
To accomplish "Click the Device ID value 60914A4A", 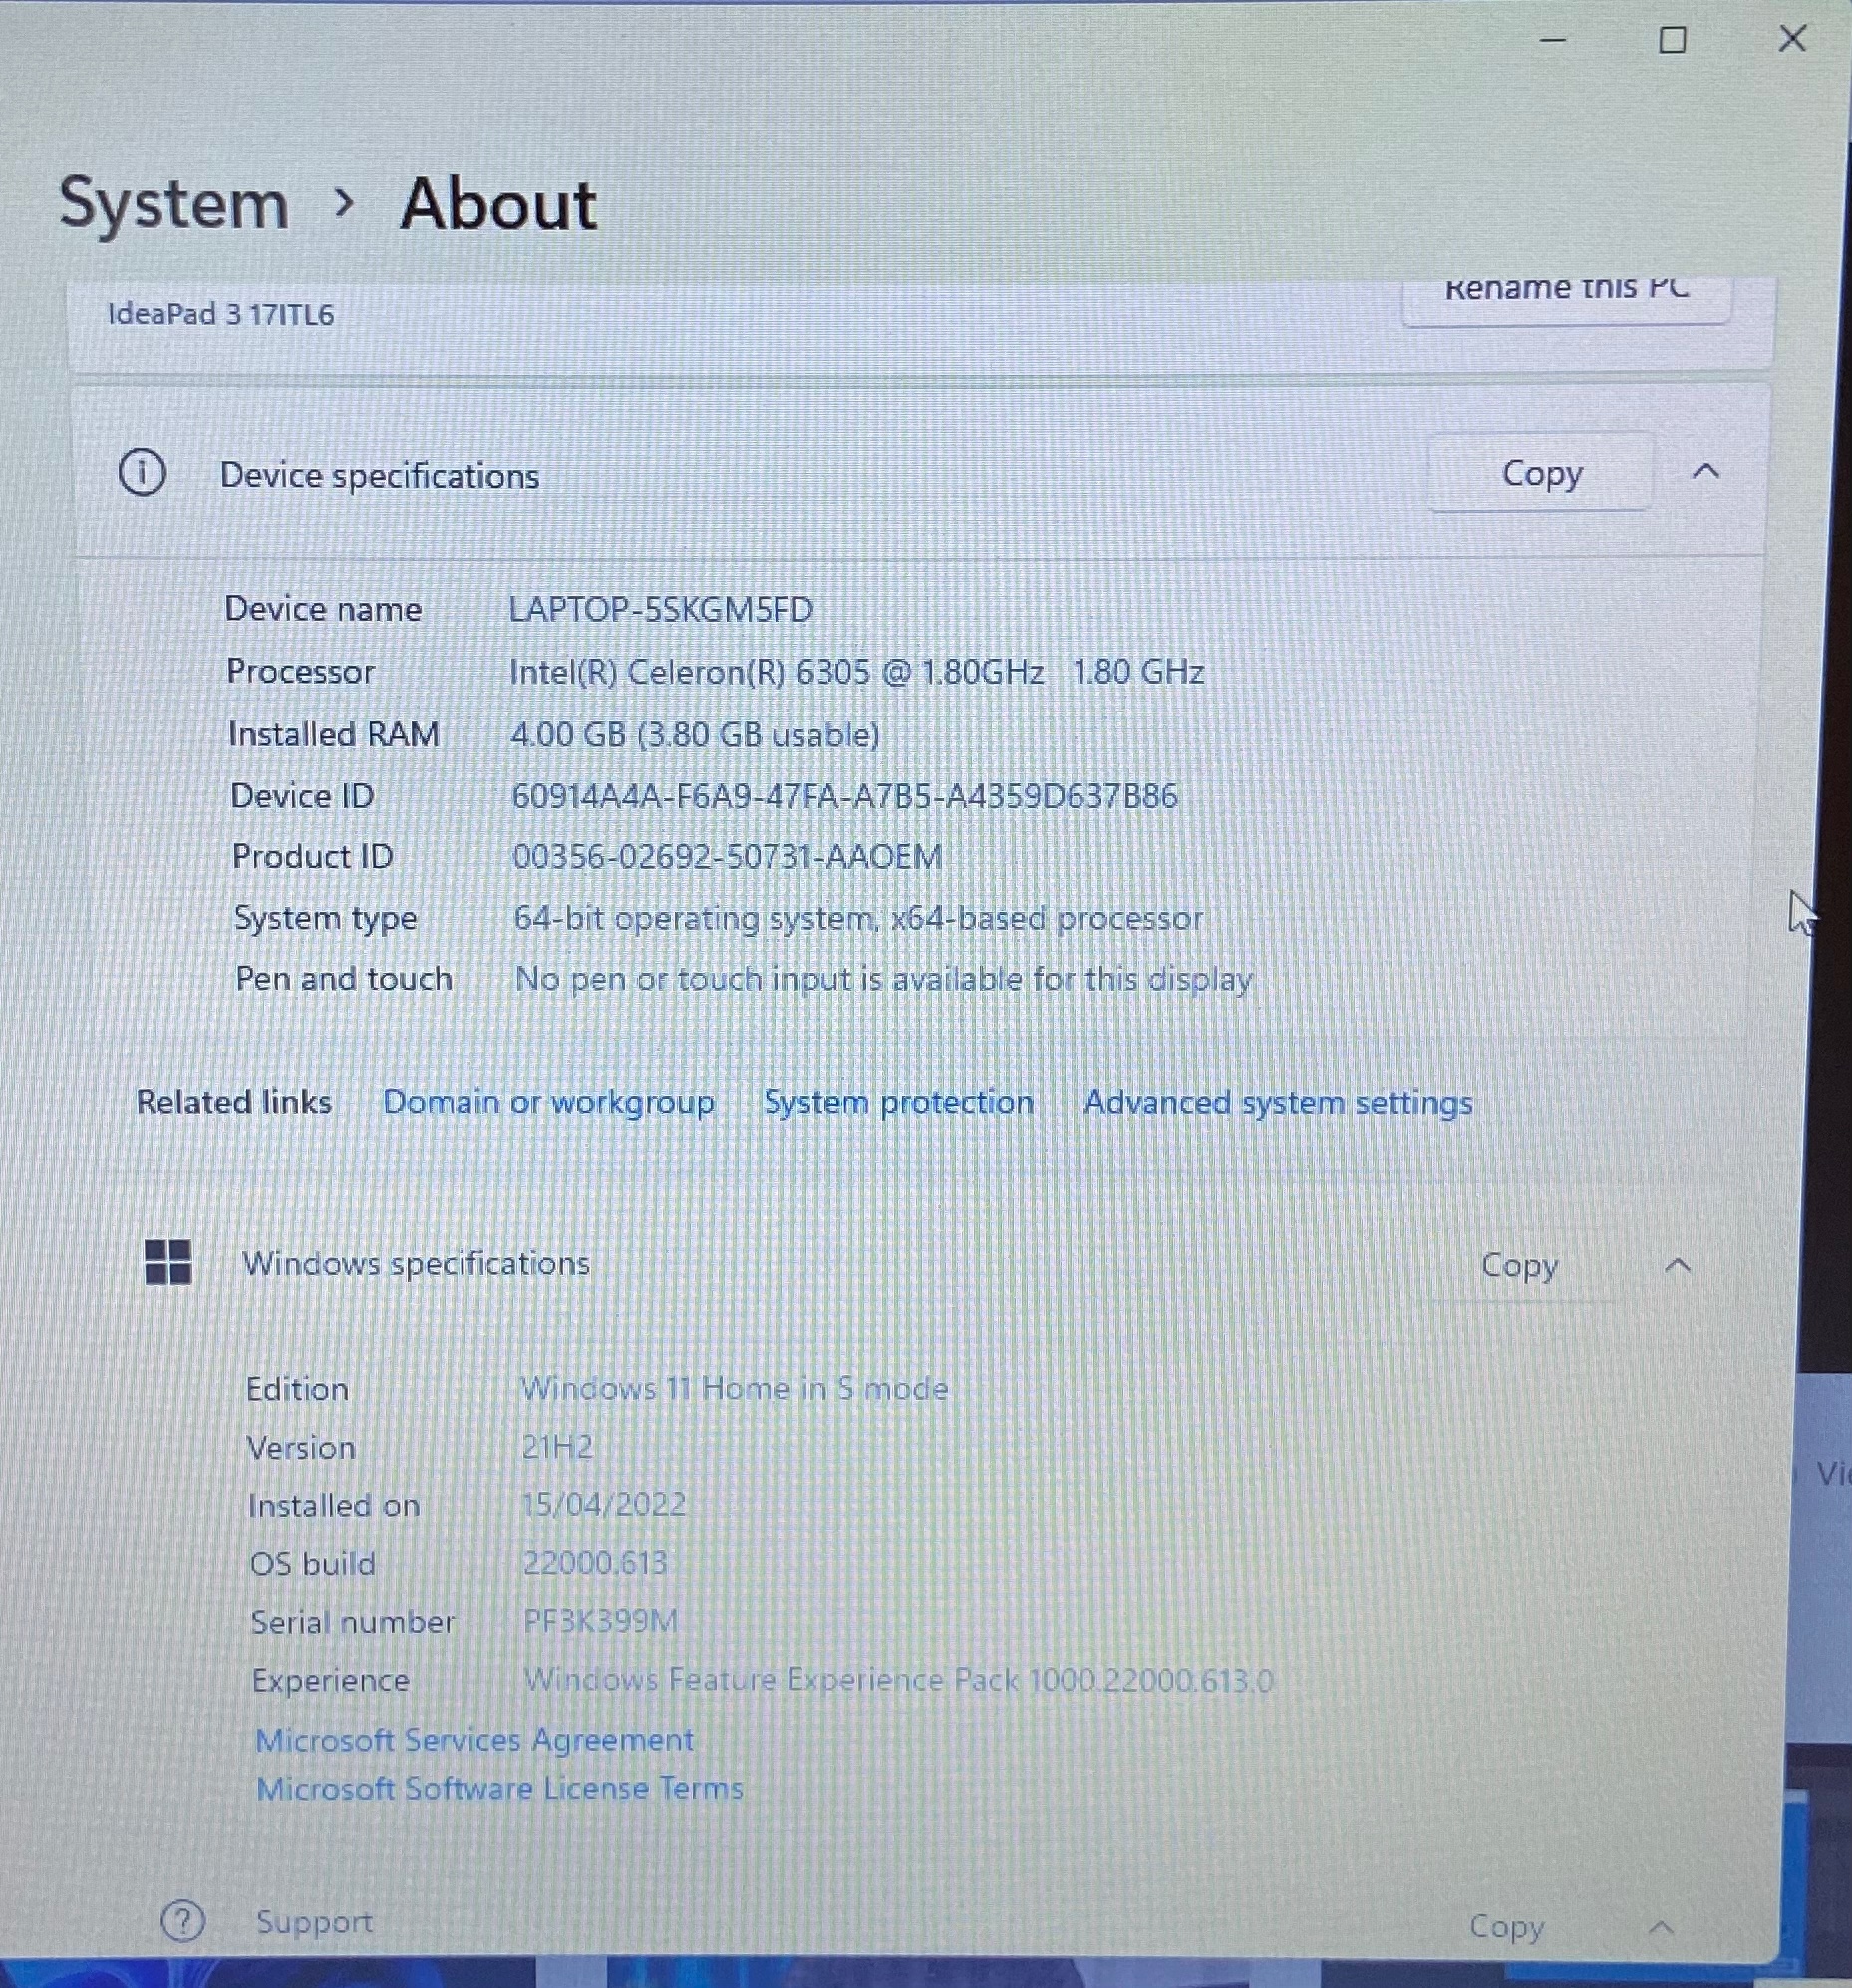I will (844, 796).
